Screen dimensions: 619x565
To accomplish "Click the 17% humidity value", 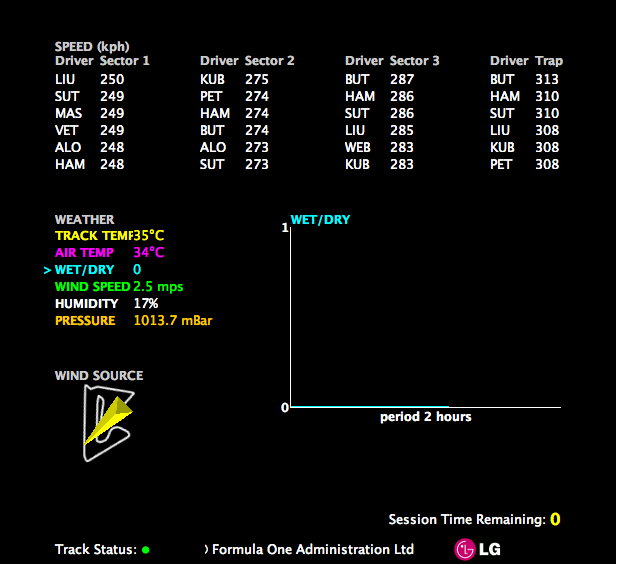I will pyautogui.click(x=146, y=304).
